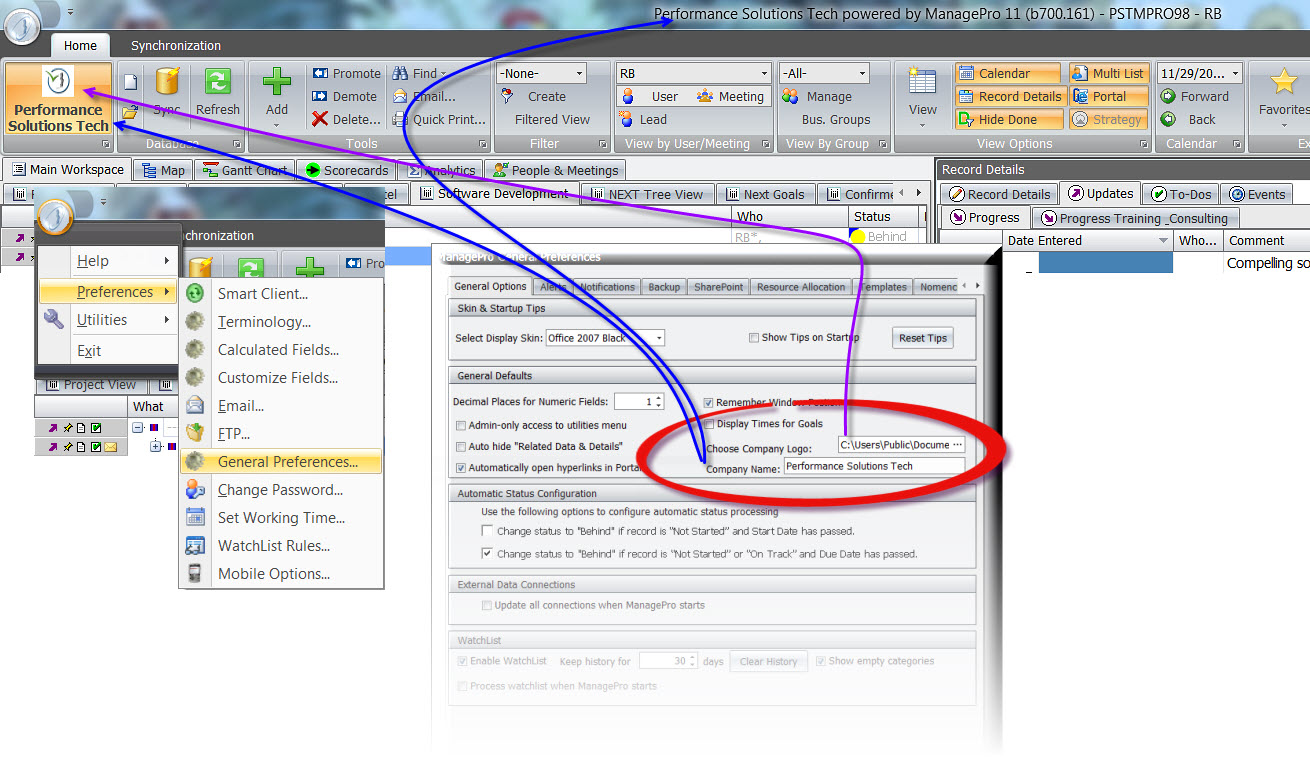Click the Reset Tips button
Screen dimensions: 1310x757
pos(922,338)
